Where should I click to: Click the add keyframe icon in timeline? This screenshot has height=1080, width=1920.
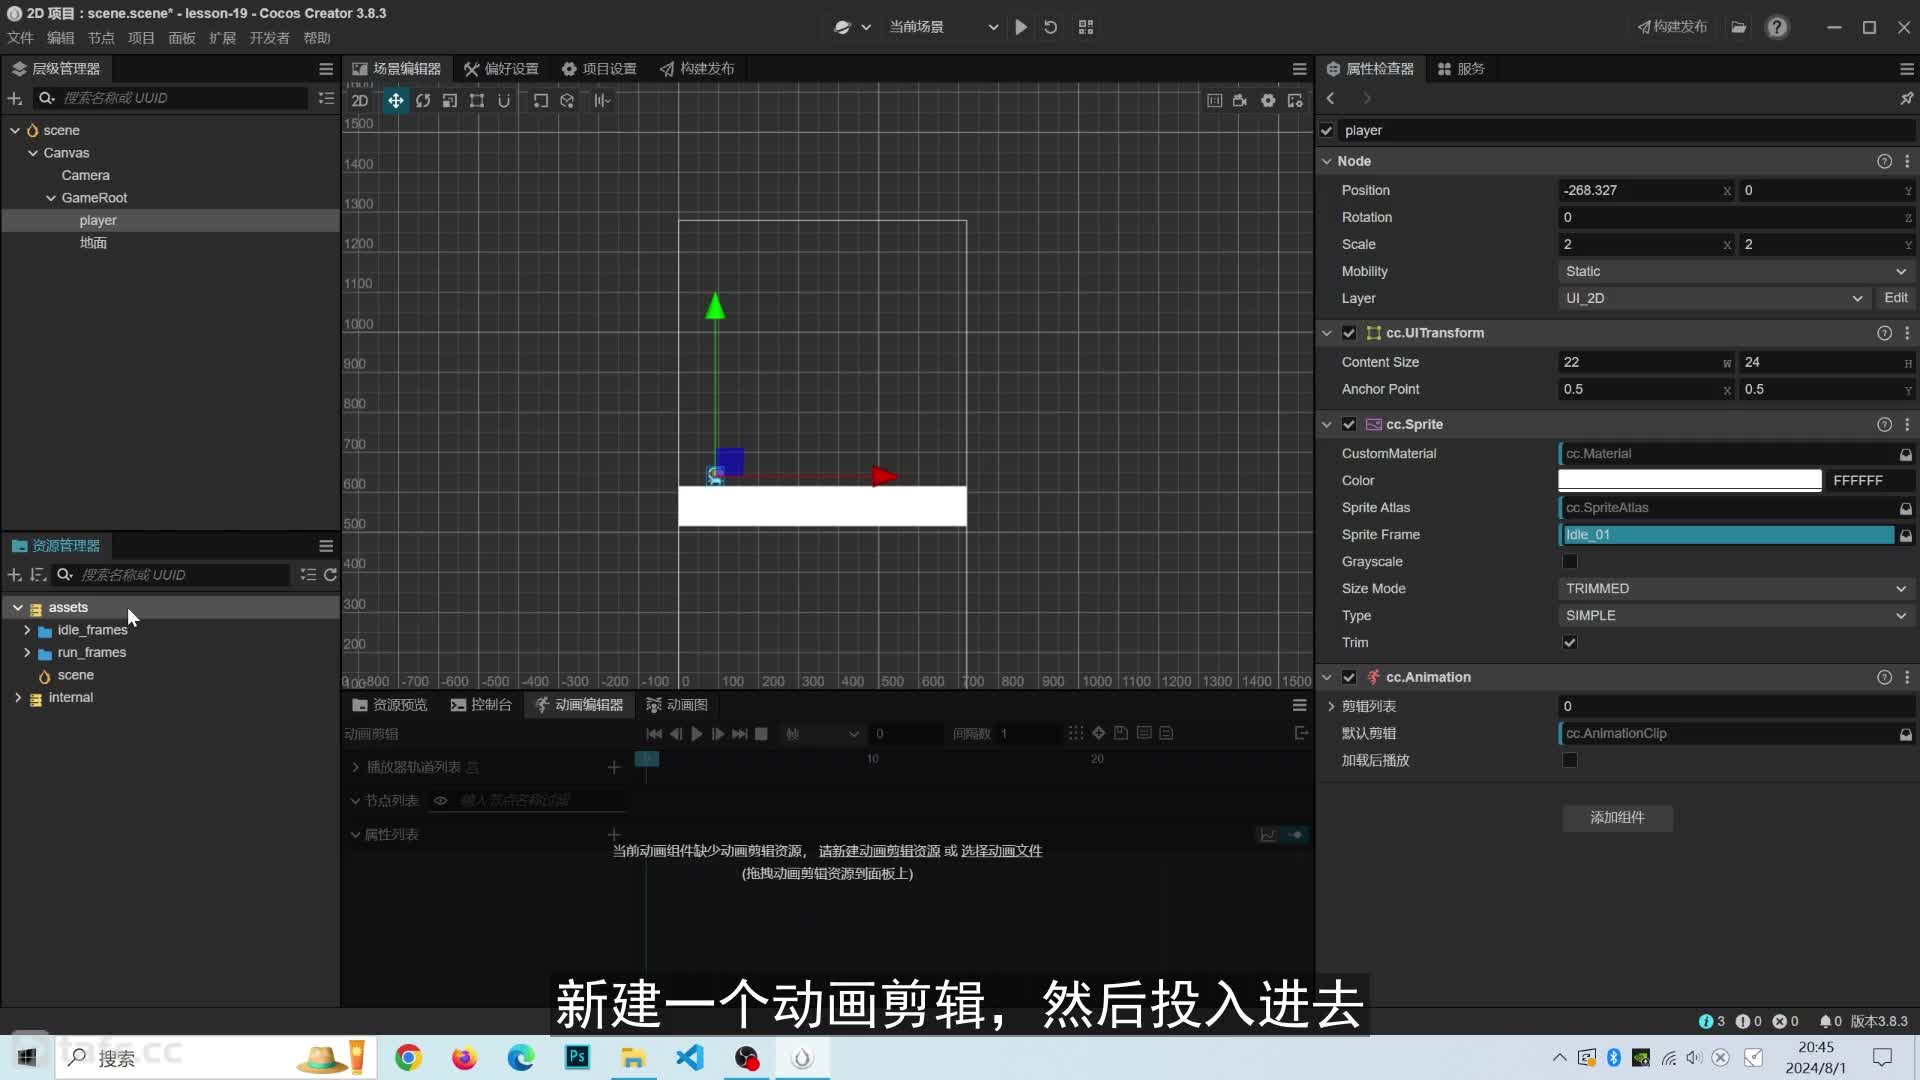1098,733
